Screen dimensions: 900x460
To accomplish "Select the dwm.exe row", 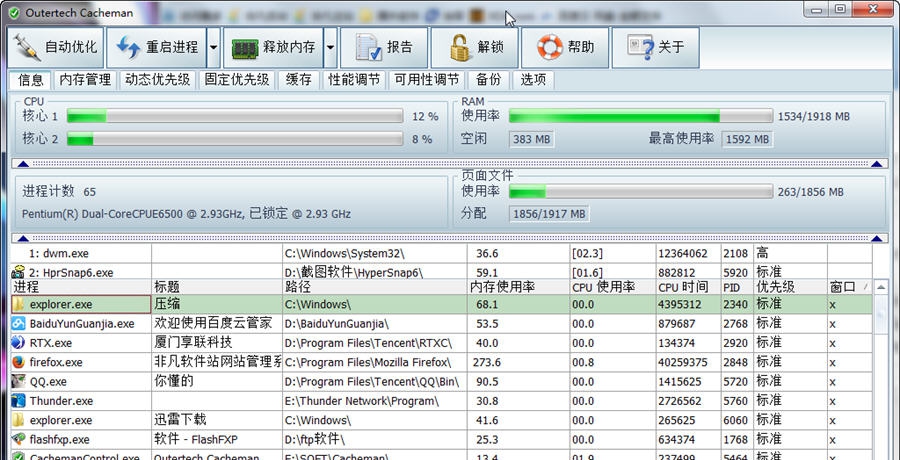I will point(441,253).
